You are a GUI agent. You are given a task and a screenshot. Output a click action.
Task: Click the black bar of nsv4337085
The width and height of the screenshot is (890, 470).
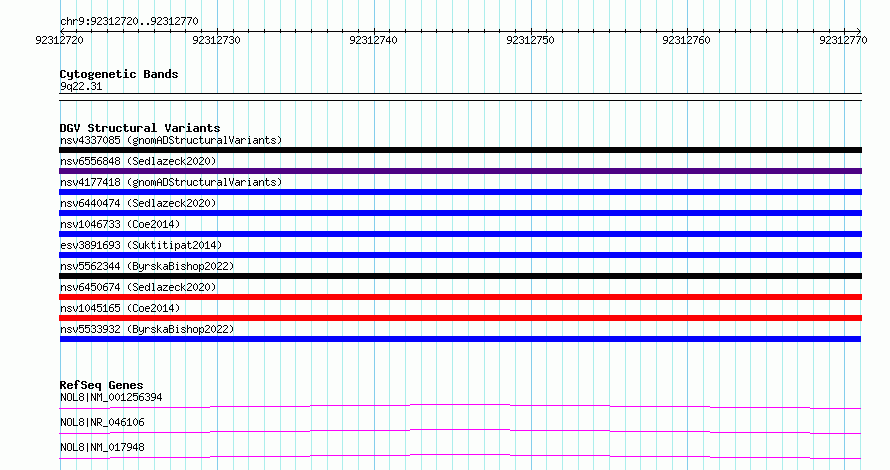tap(460, 150)
